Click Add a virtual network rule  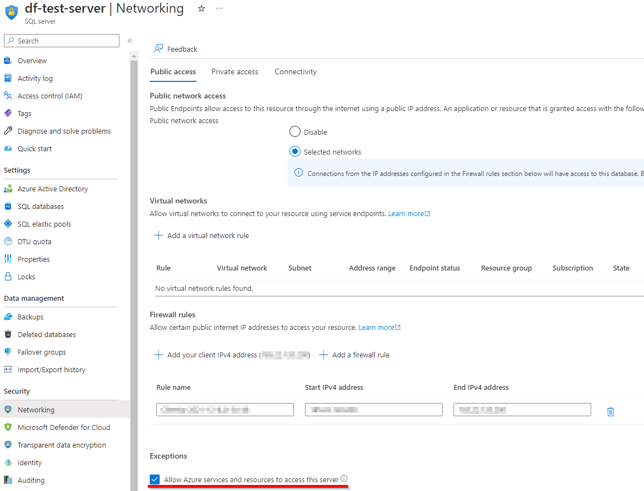[201, 235]
